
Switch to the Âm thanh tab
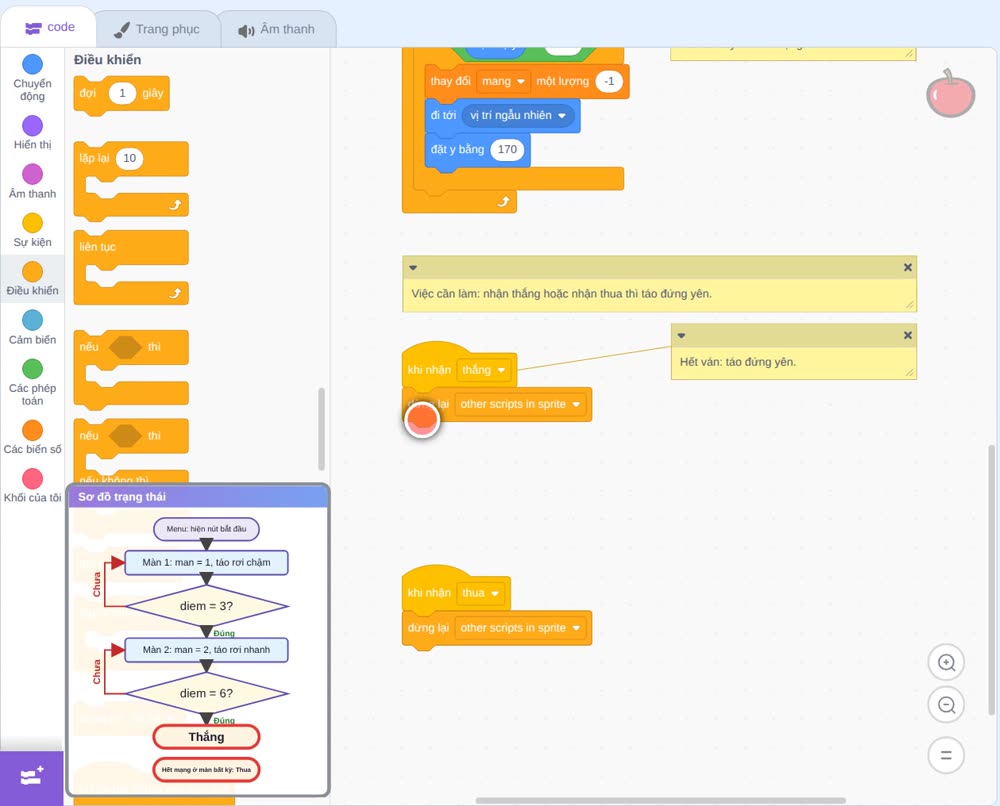point(277,29)
